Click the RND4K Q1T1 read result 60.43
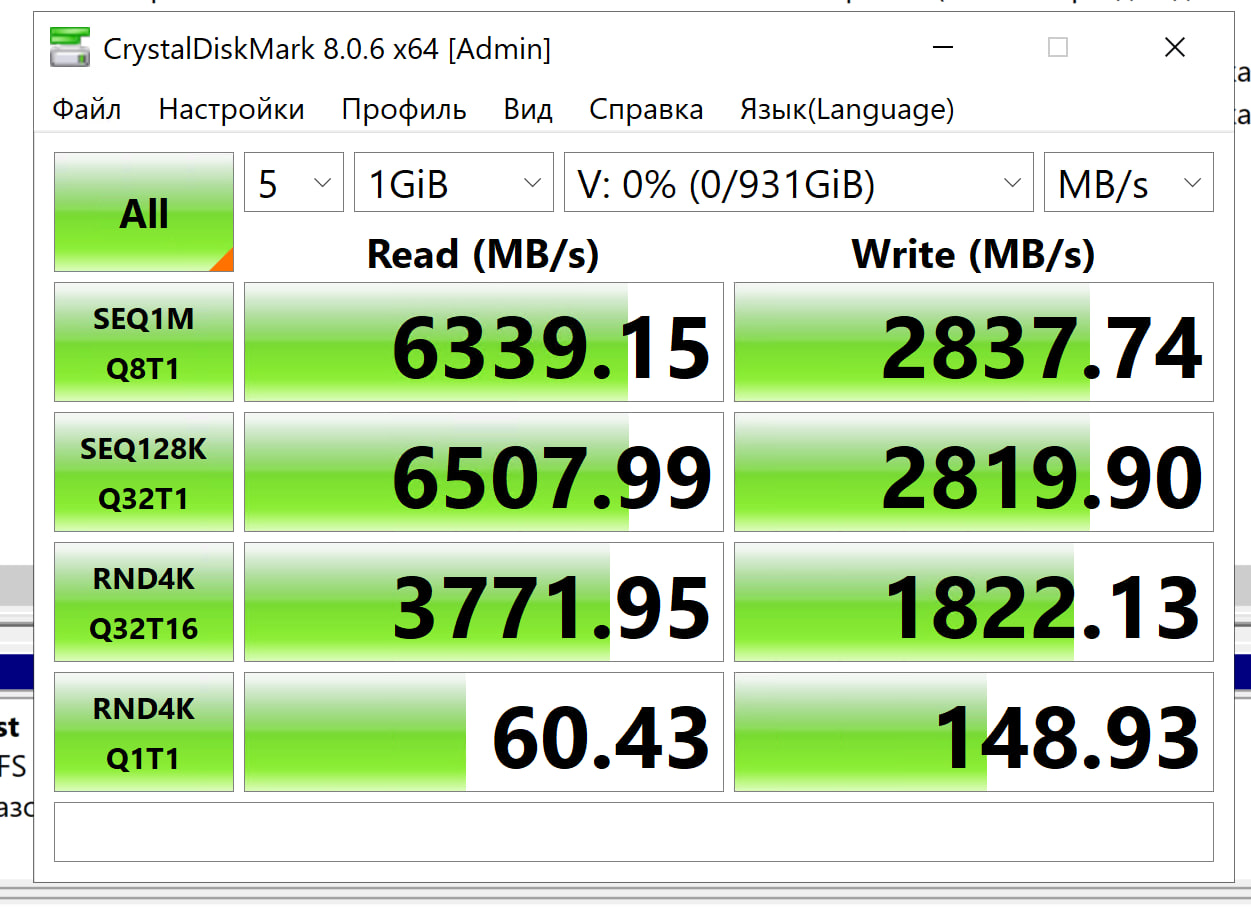The width and height of the screenshot is (1251, 907). click(x=484, y=732)
